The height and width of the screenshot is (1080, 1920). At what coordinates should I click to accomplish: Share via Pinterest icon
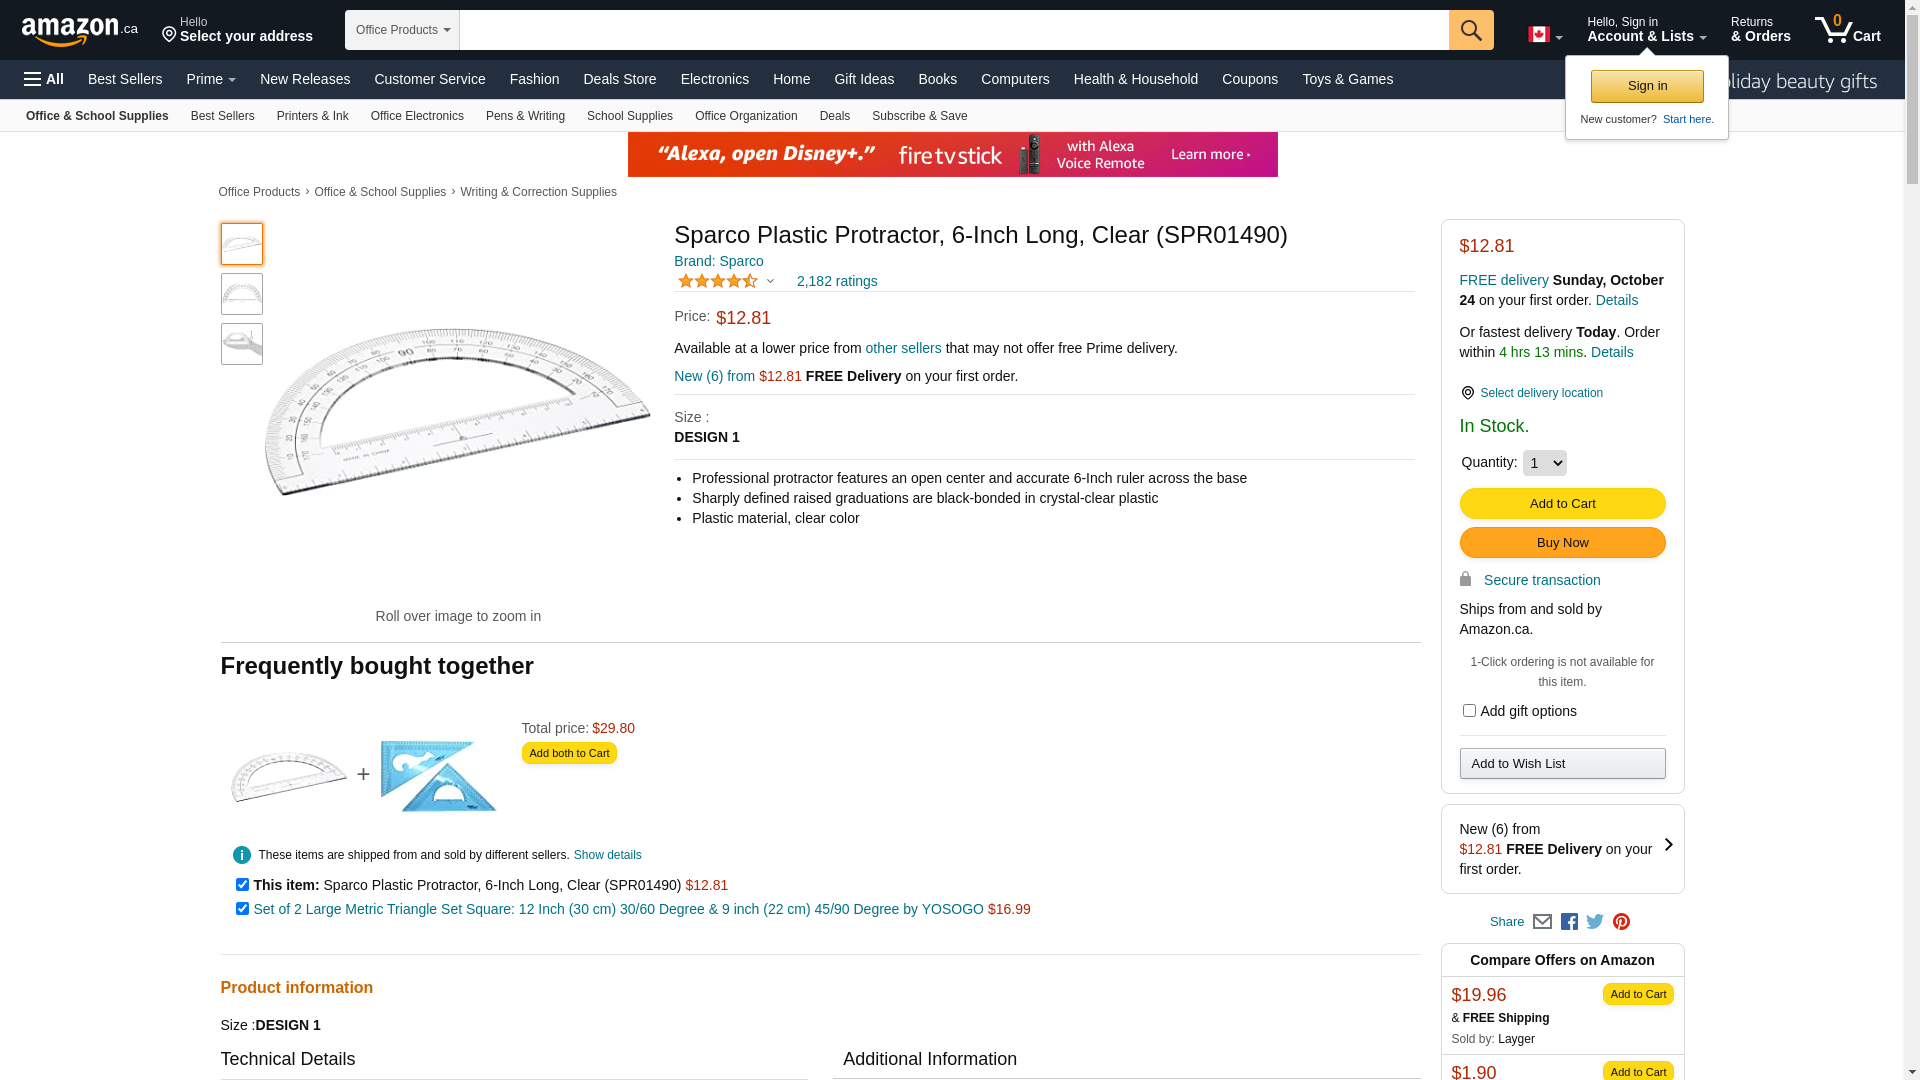click(1621, 922)
